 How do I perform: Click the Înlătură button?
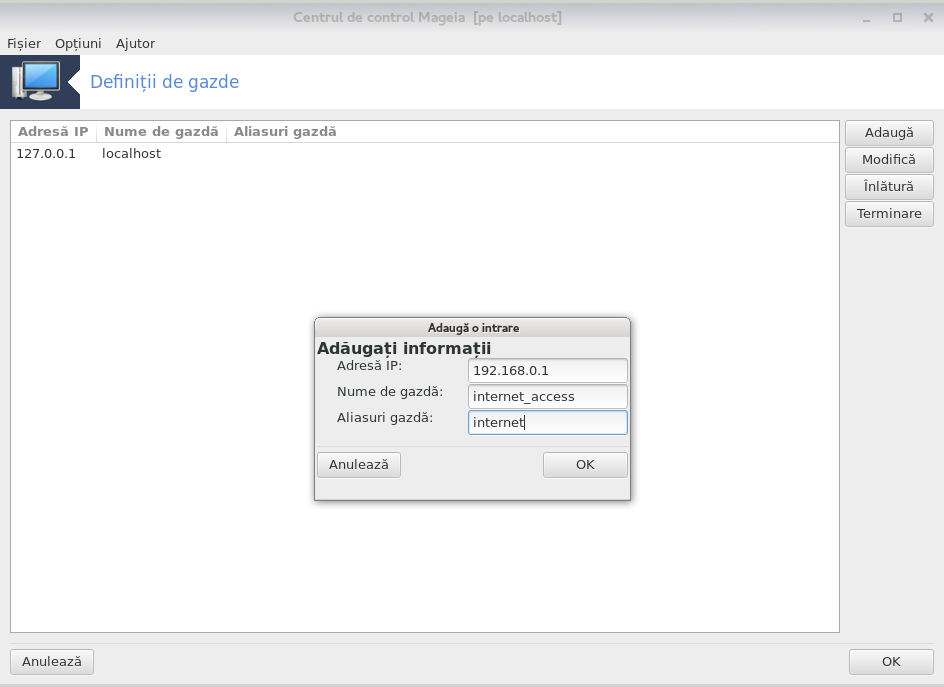[x=889, y=187]
